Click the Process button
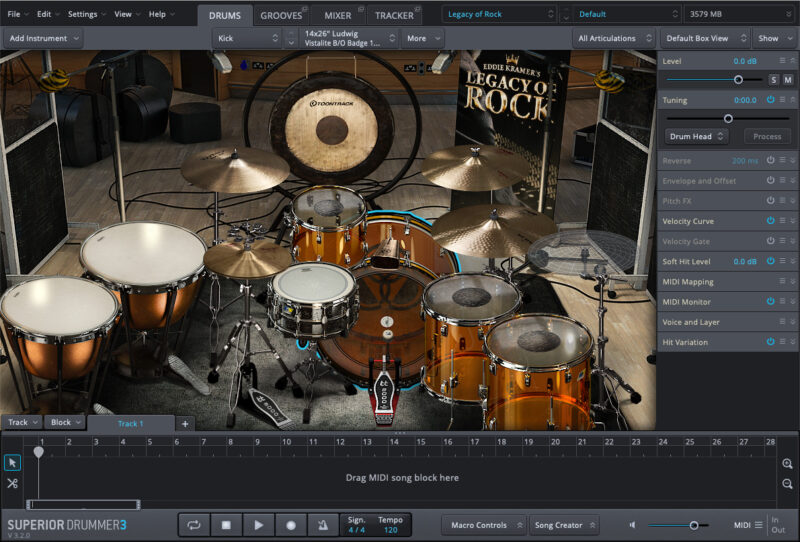The height and width of the screenshot is (542, 800). tap(767, 136)
